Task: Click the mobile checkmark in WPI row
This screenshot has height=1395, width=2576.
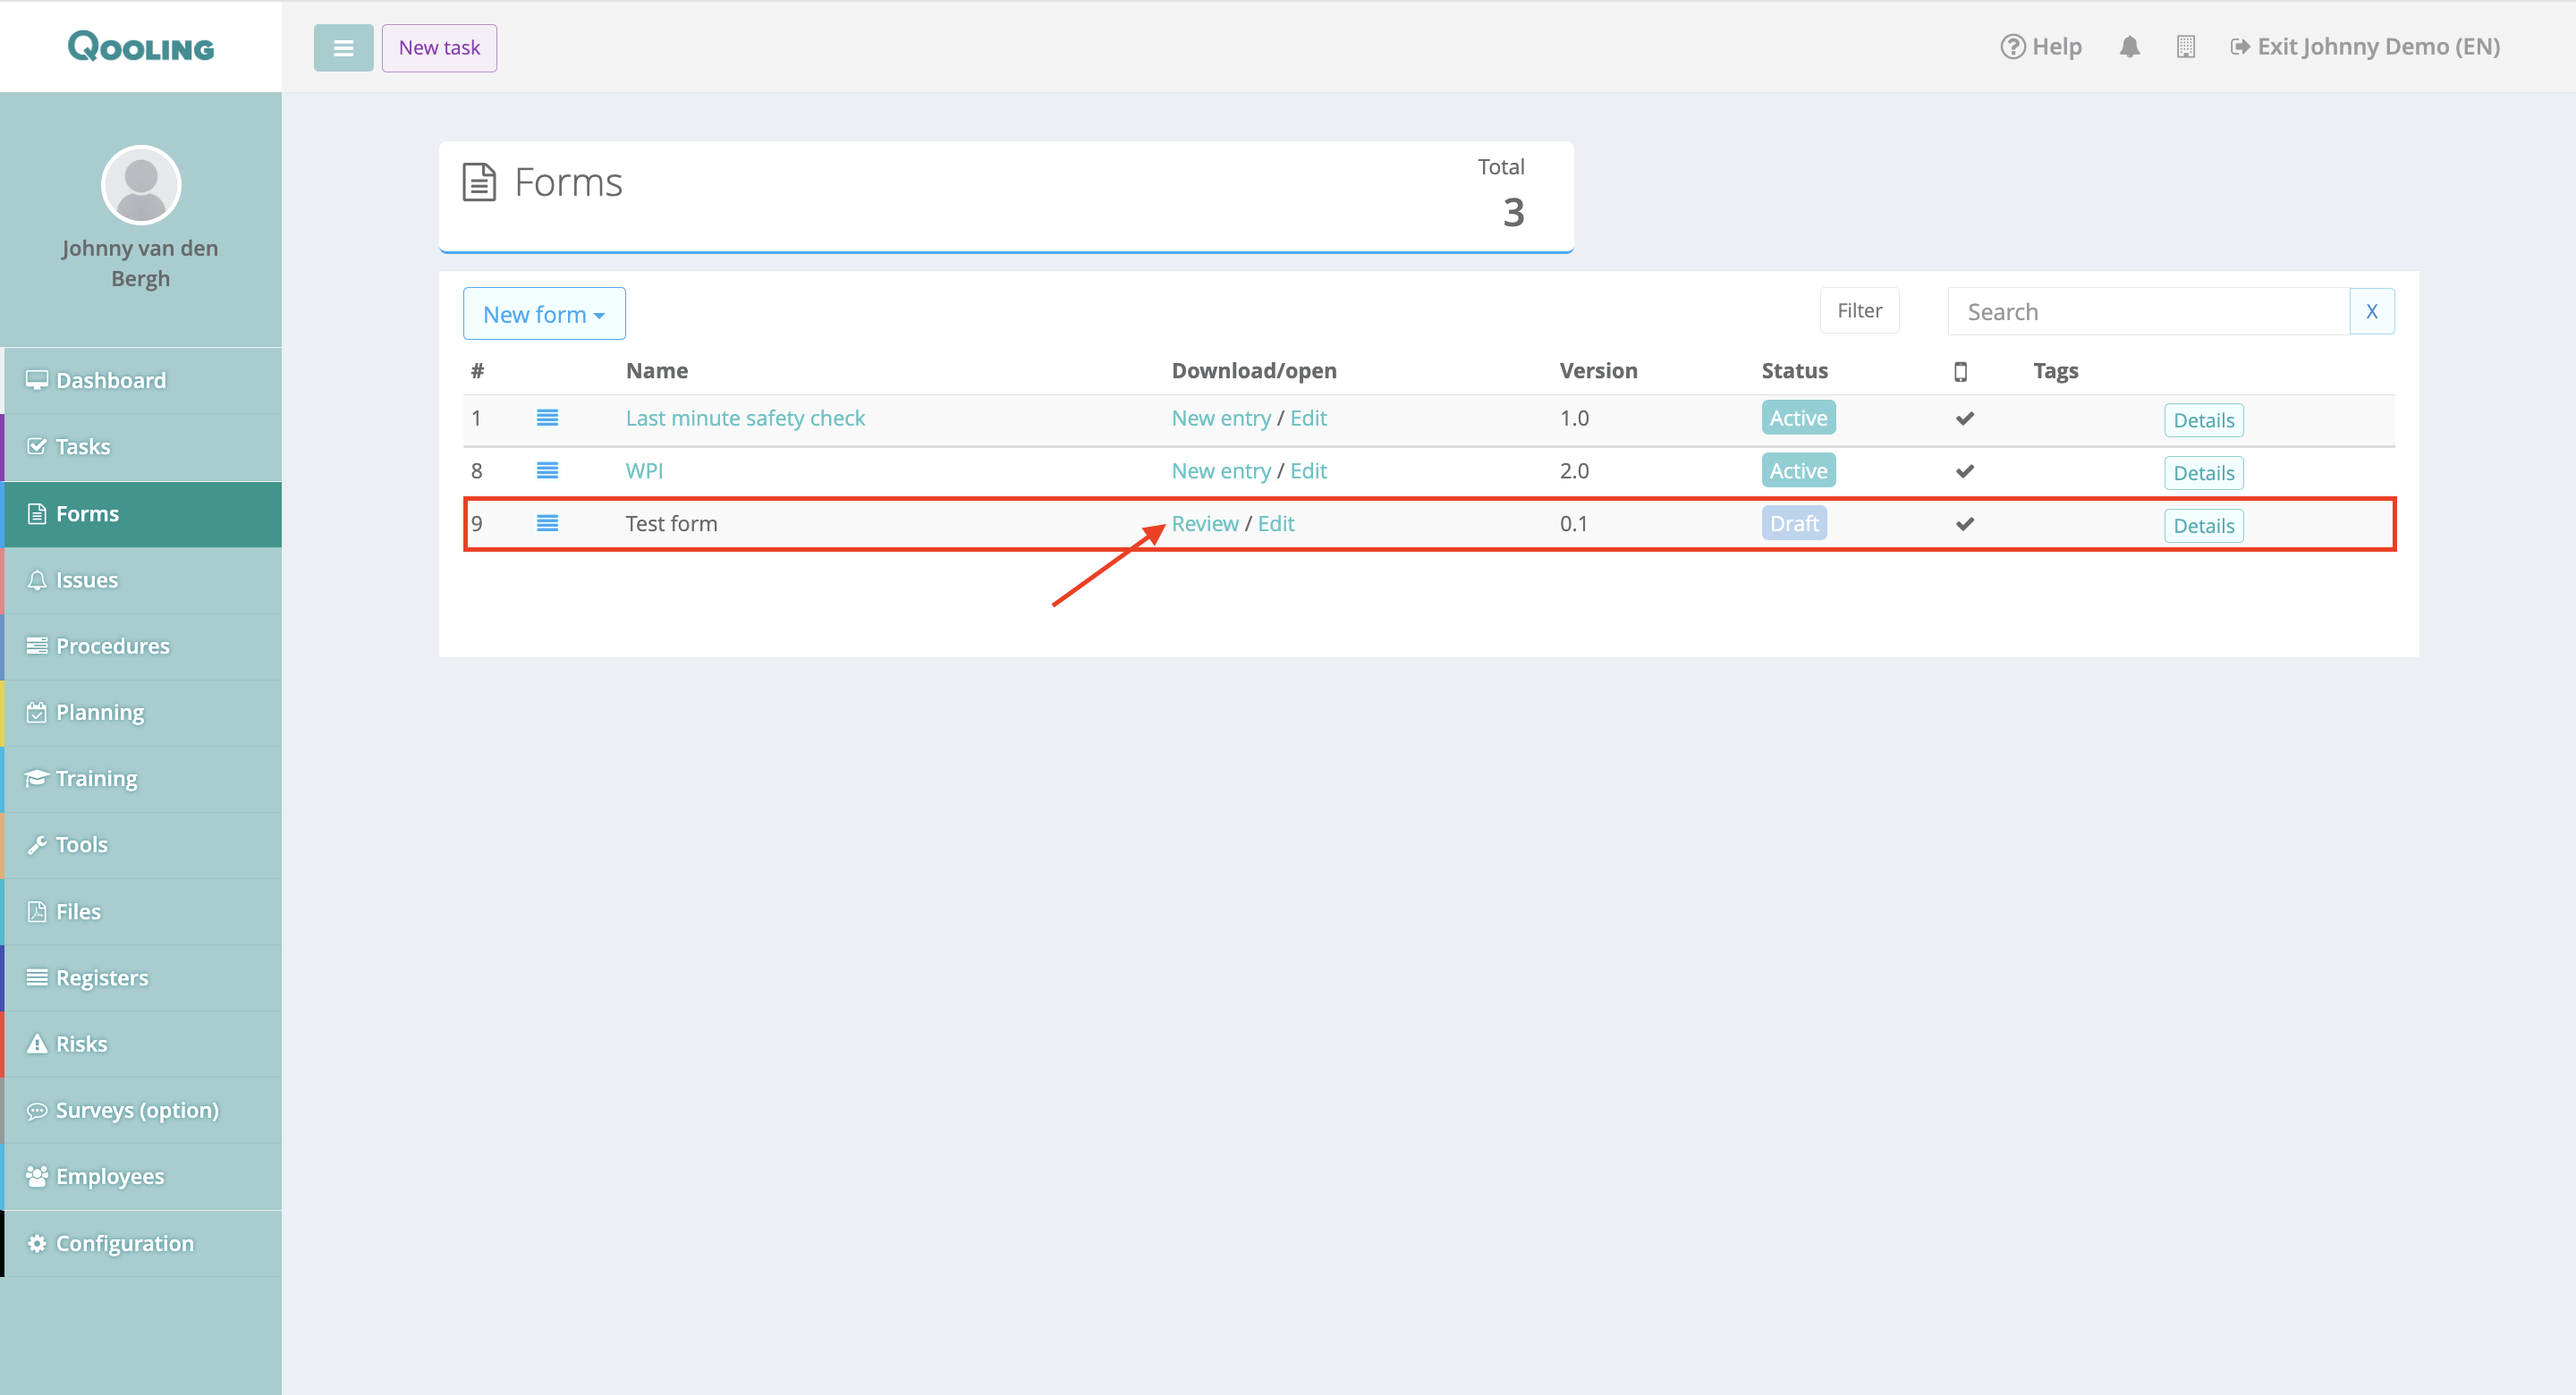Action: (1964, 471)
